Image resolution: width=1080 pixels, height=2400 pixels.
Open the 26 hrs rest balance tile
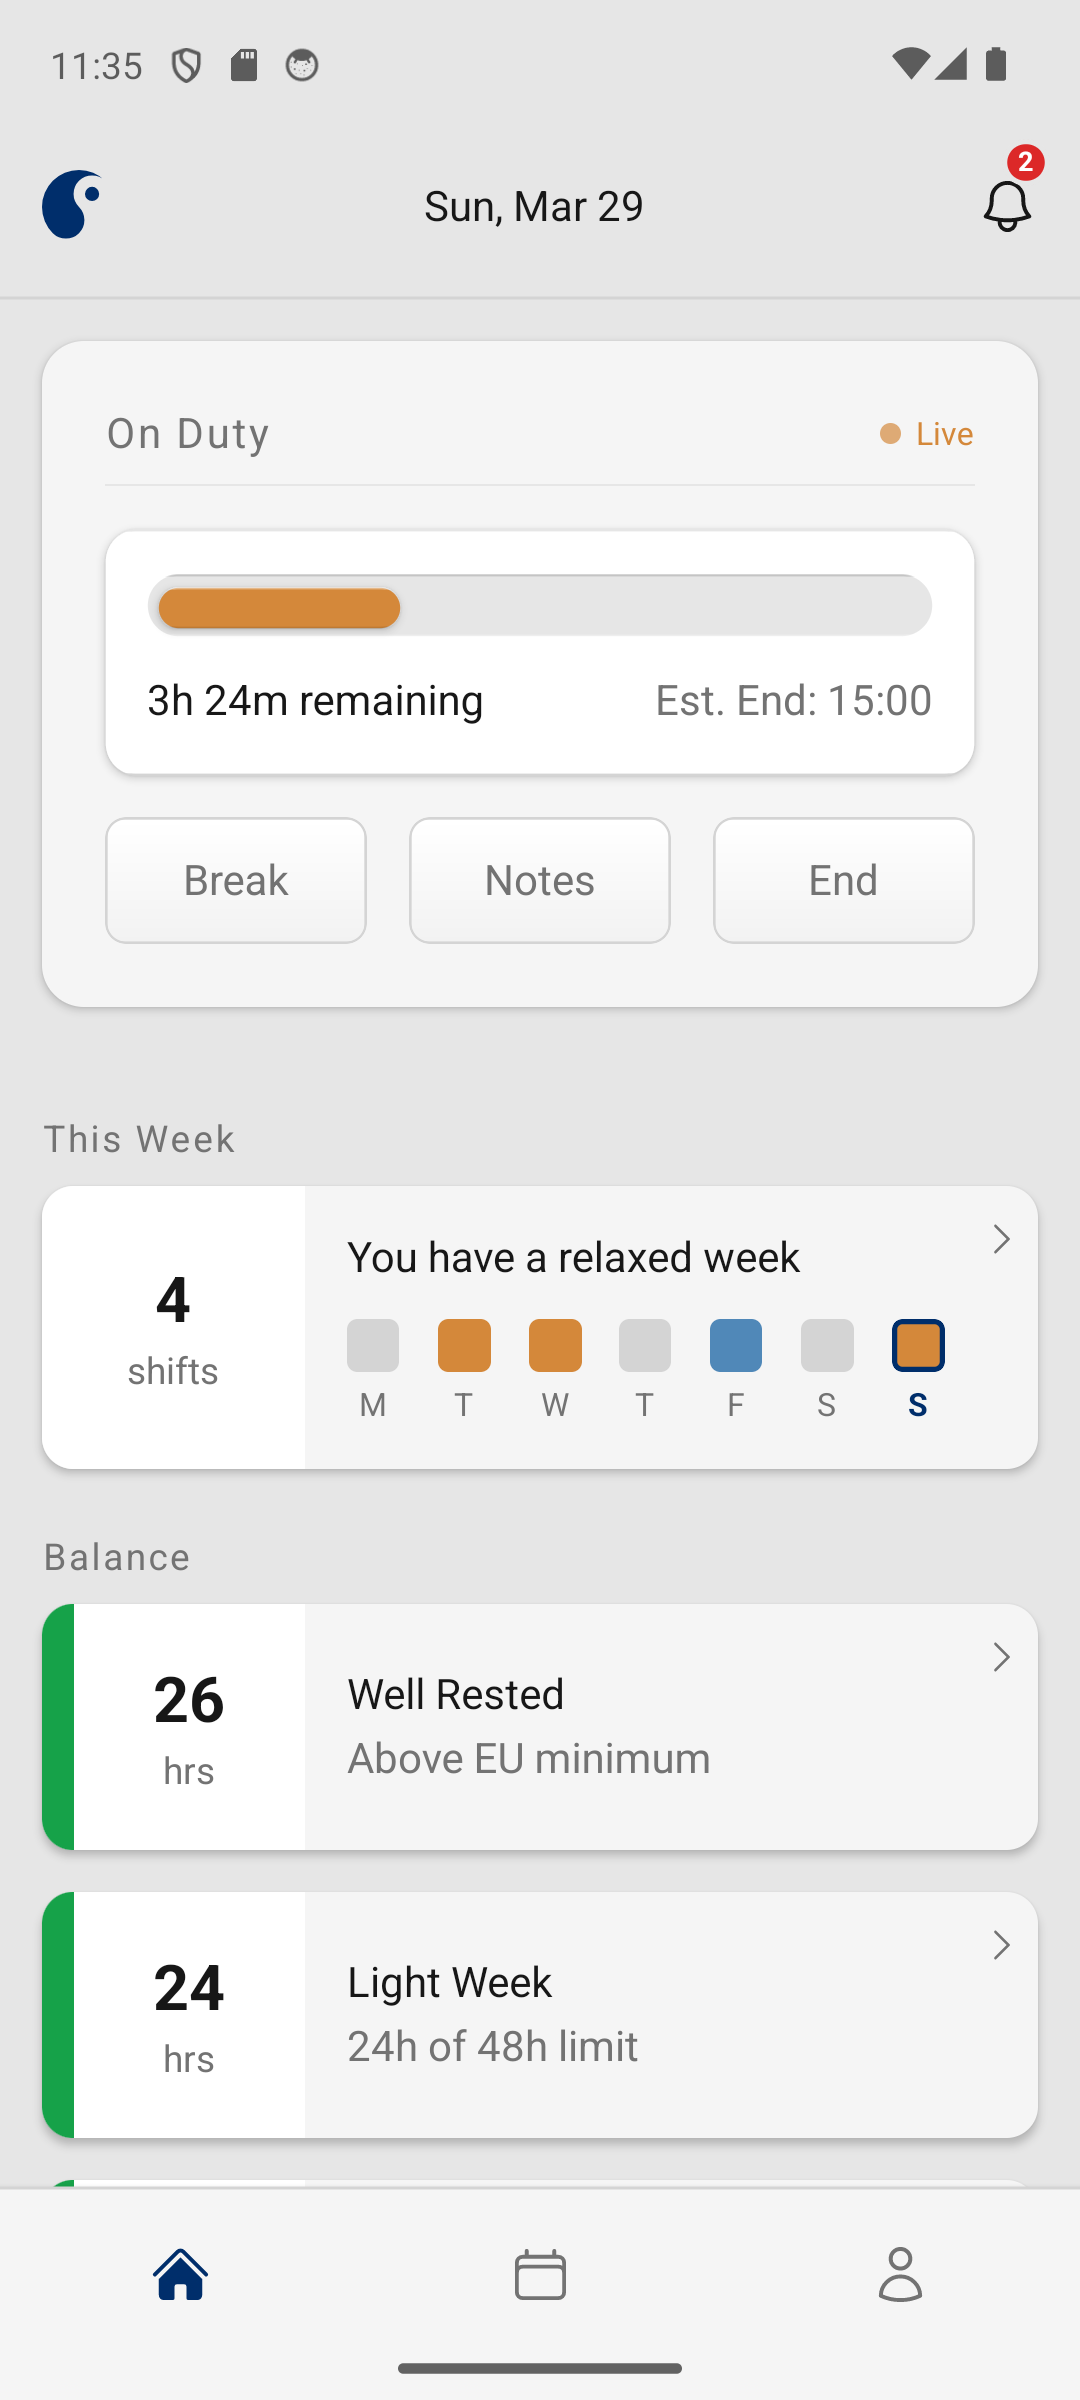[189, 1727]
